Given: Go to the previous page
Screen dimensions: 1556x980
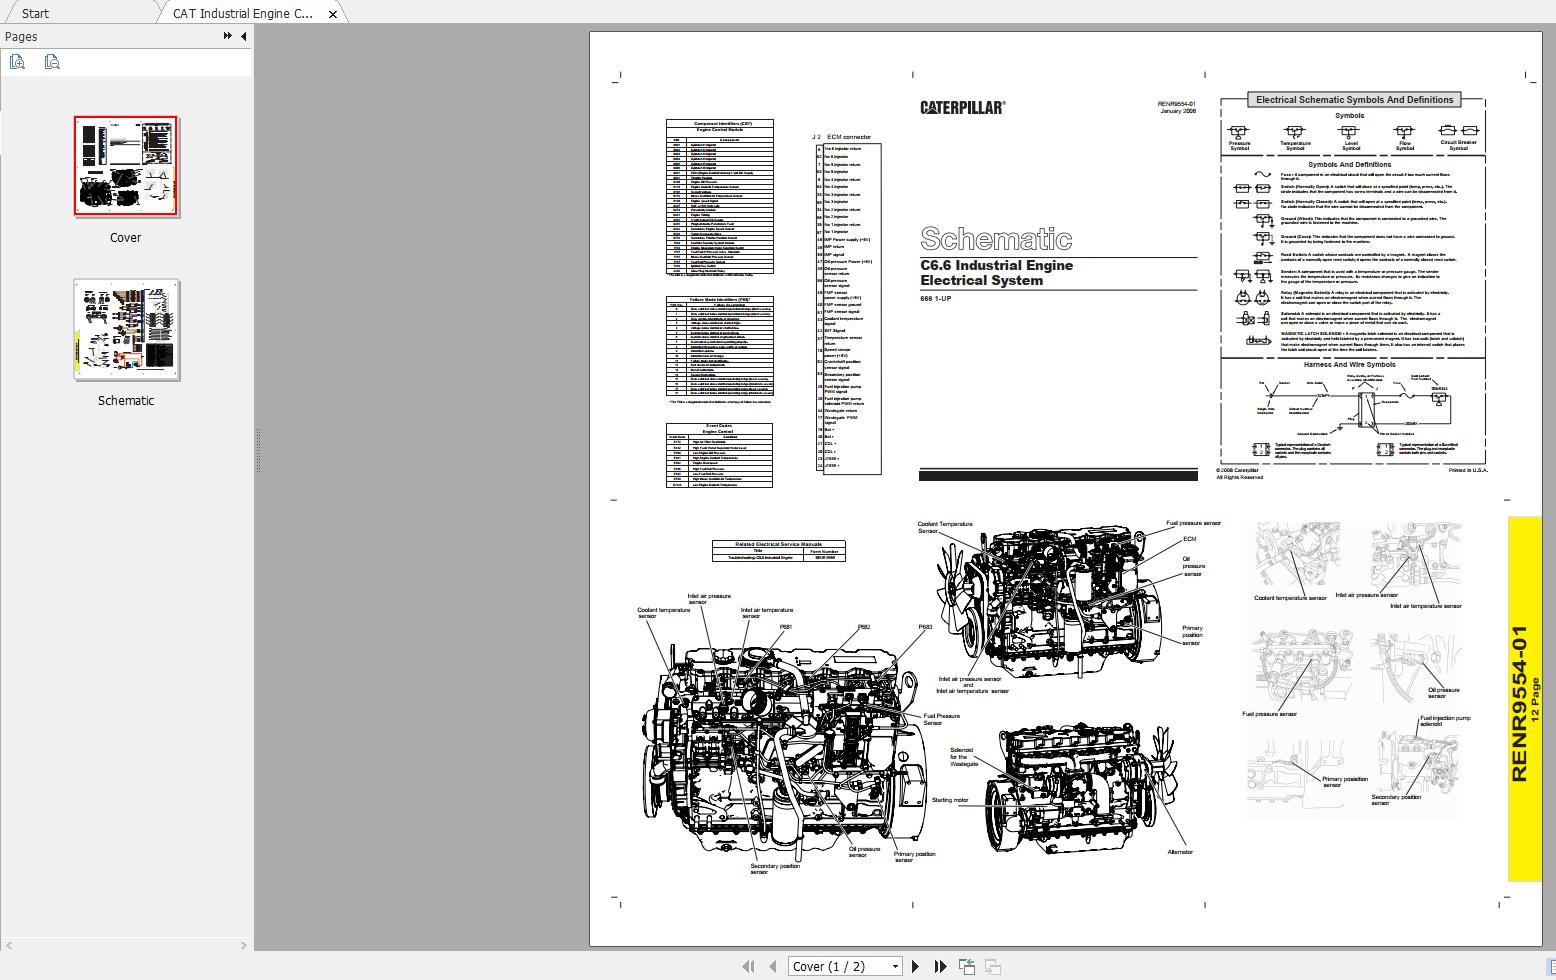Looking at the screenshot, I should coord(772,966).
